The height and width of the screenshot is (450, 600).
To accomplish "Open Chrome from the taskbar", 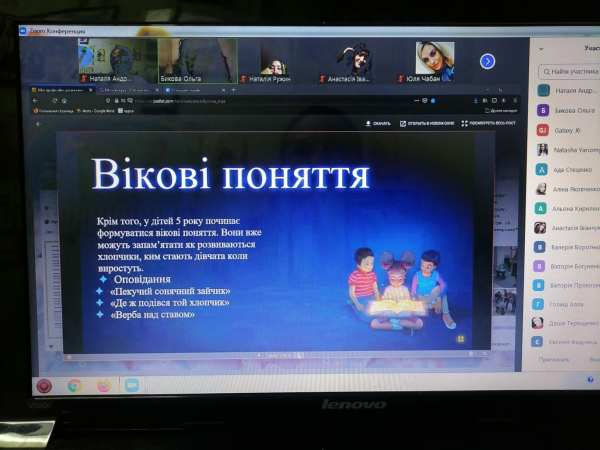I will tap(74, 385).
